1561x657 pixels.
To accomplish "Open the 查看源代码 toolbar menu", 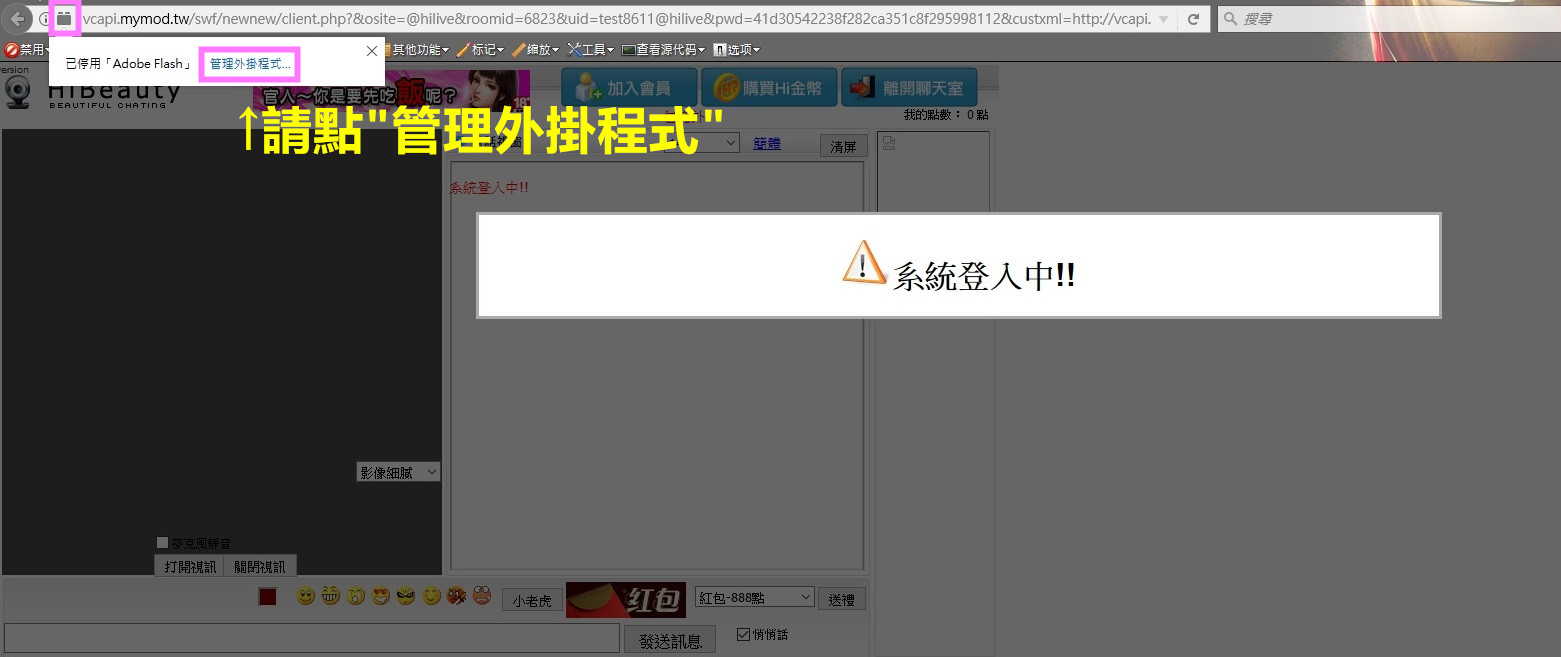I will click(663, 49).
